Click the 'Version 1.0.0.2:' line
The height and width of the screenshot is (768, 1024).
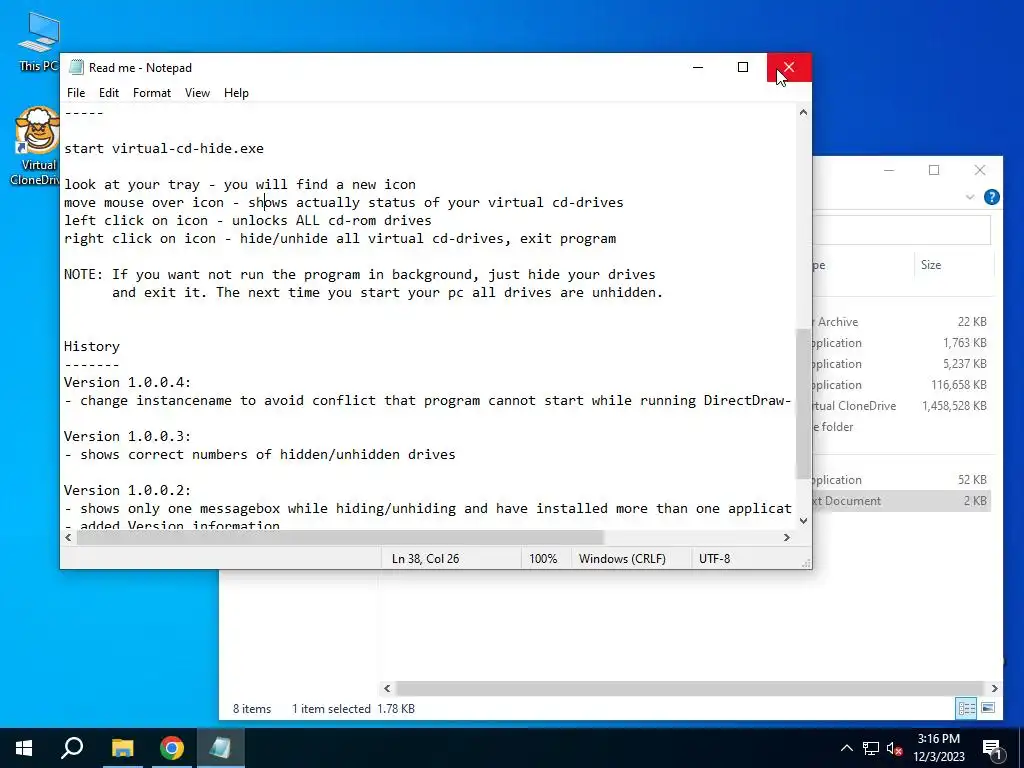point(127,490)
